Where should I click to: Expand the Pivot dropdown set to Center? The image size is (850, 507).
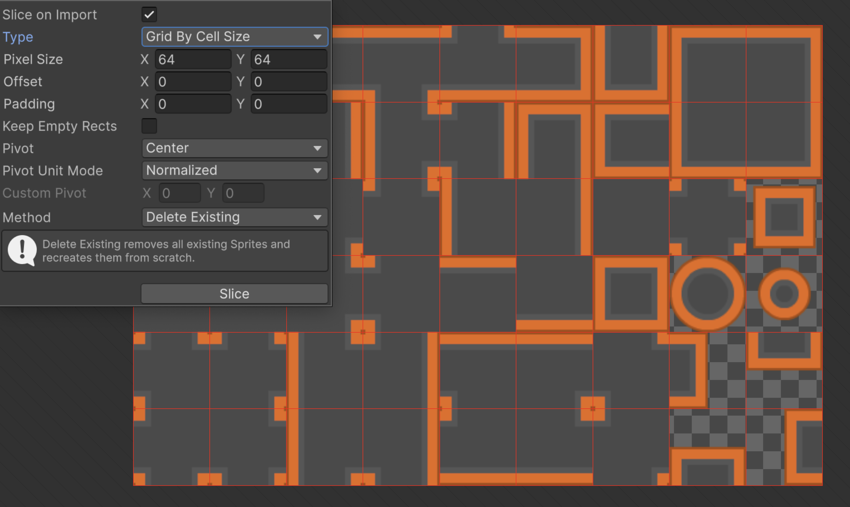[234, 148]
